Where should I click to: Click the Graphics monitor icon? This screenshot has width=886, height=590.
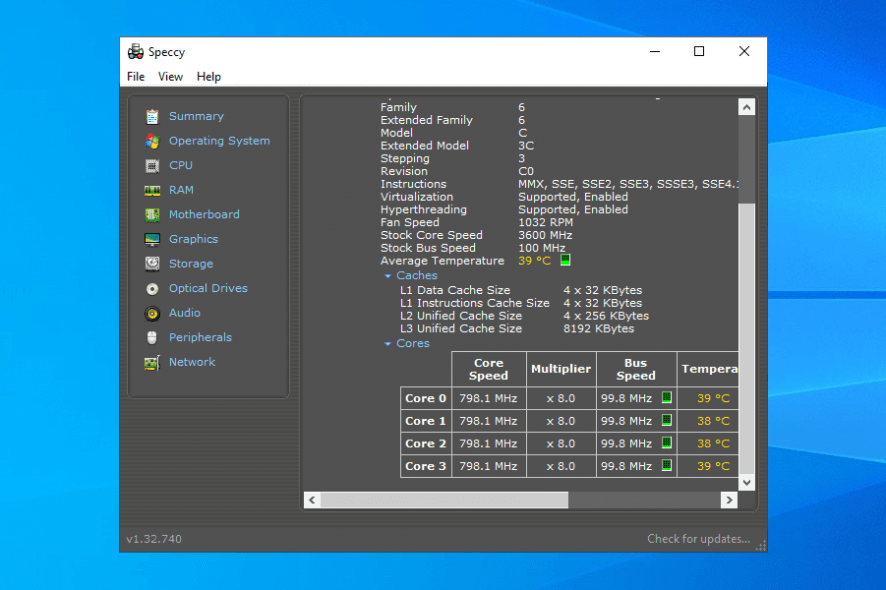pyautogui.click(x=152, y=240)
